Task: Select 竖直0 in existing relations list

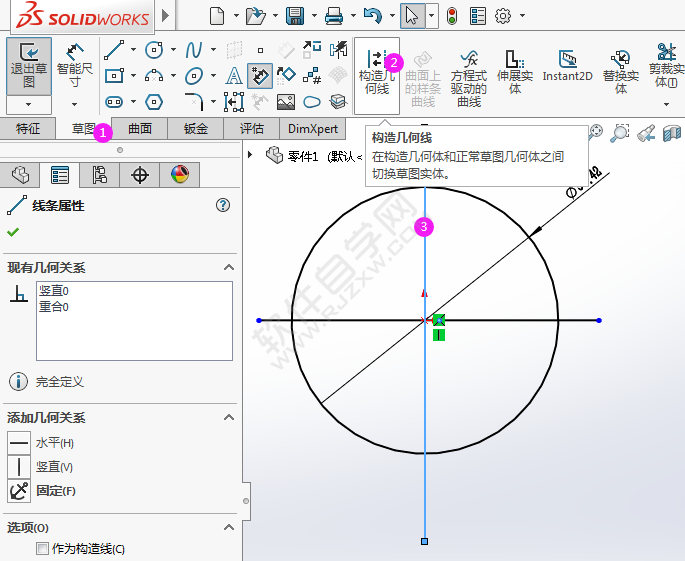Action: click(x=54, y=291)
